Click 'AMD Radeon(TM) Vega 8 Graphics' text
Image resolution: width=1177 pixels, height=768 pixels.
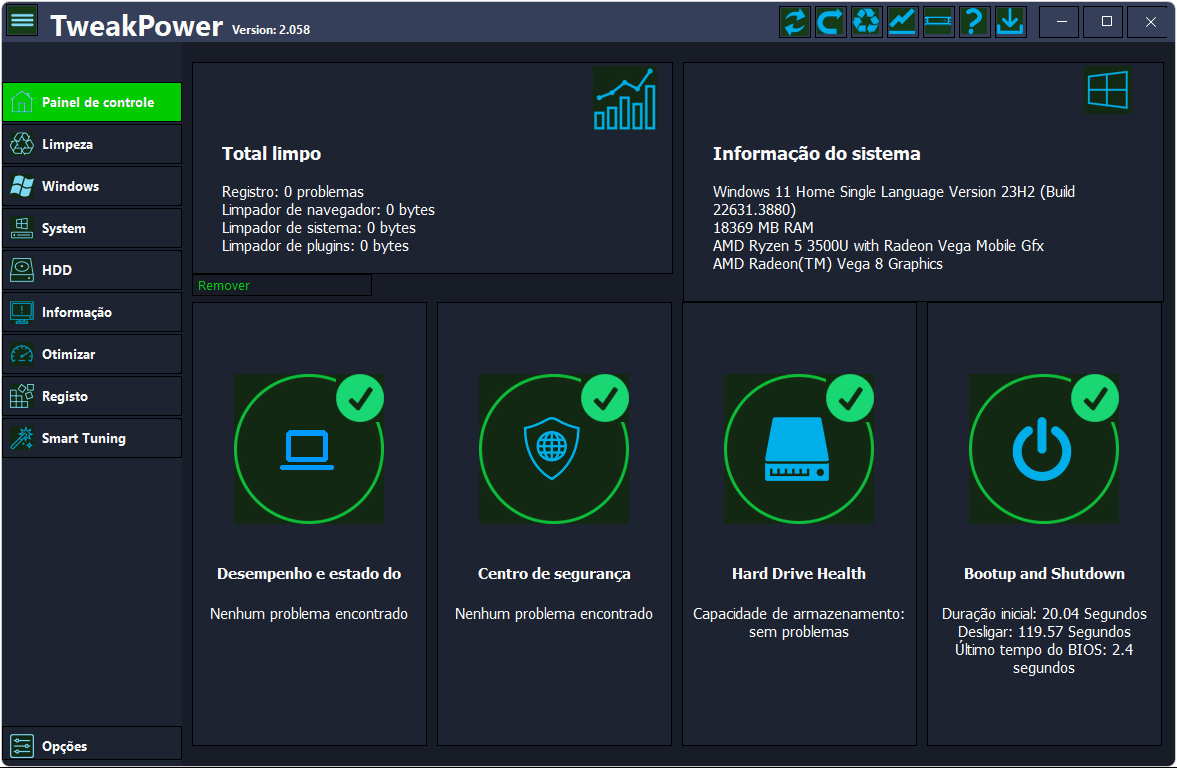pyautogui.click(x=828, y=264)
